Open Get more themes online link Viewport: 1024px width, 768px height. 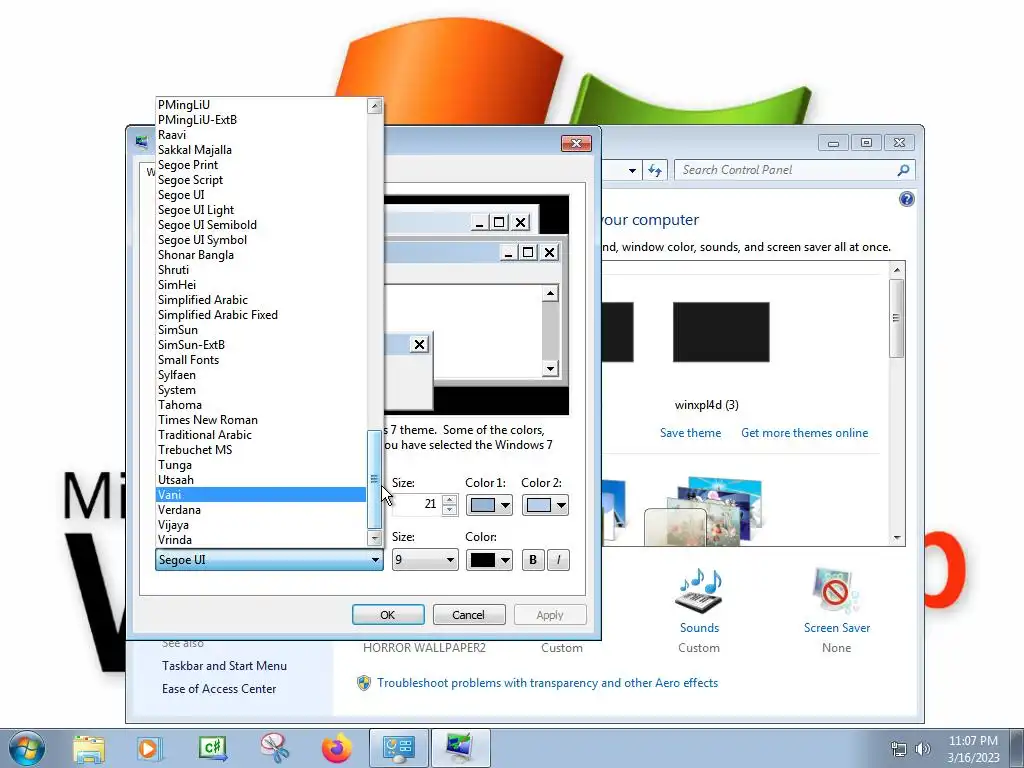[805, 433]
